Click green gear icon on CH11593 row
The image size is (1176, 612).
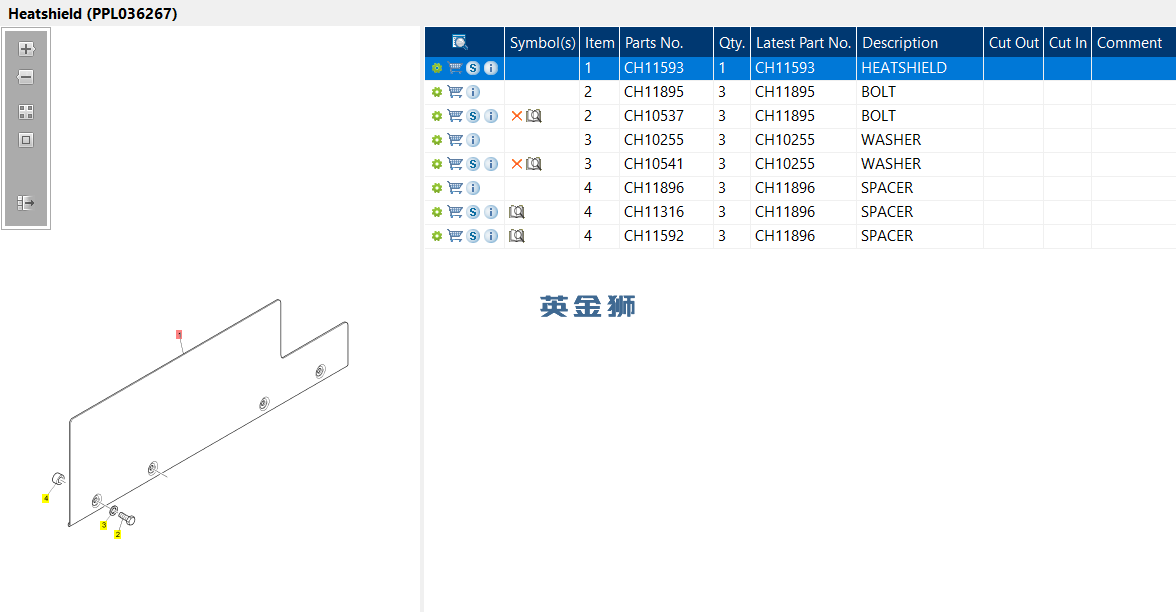[x=436, y=68]
